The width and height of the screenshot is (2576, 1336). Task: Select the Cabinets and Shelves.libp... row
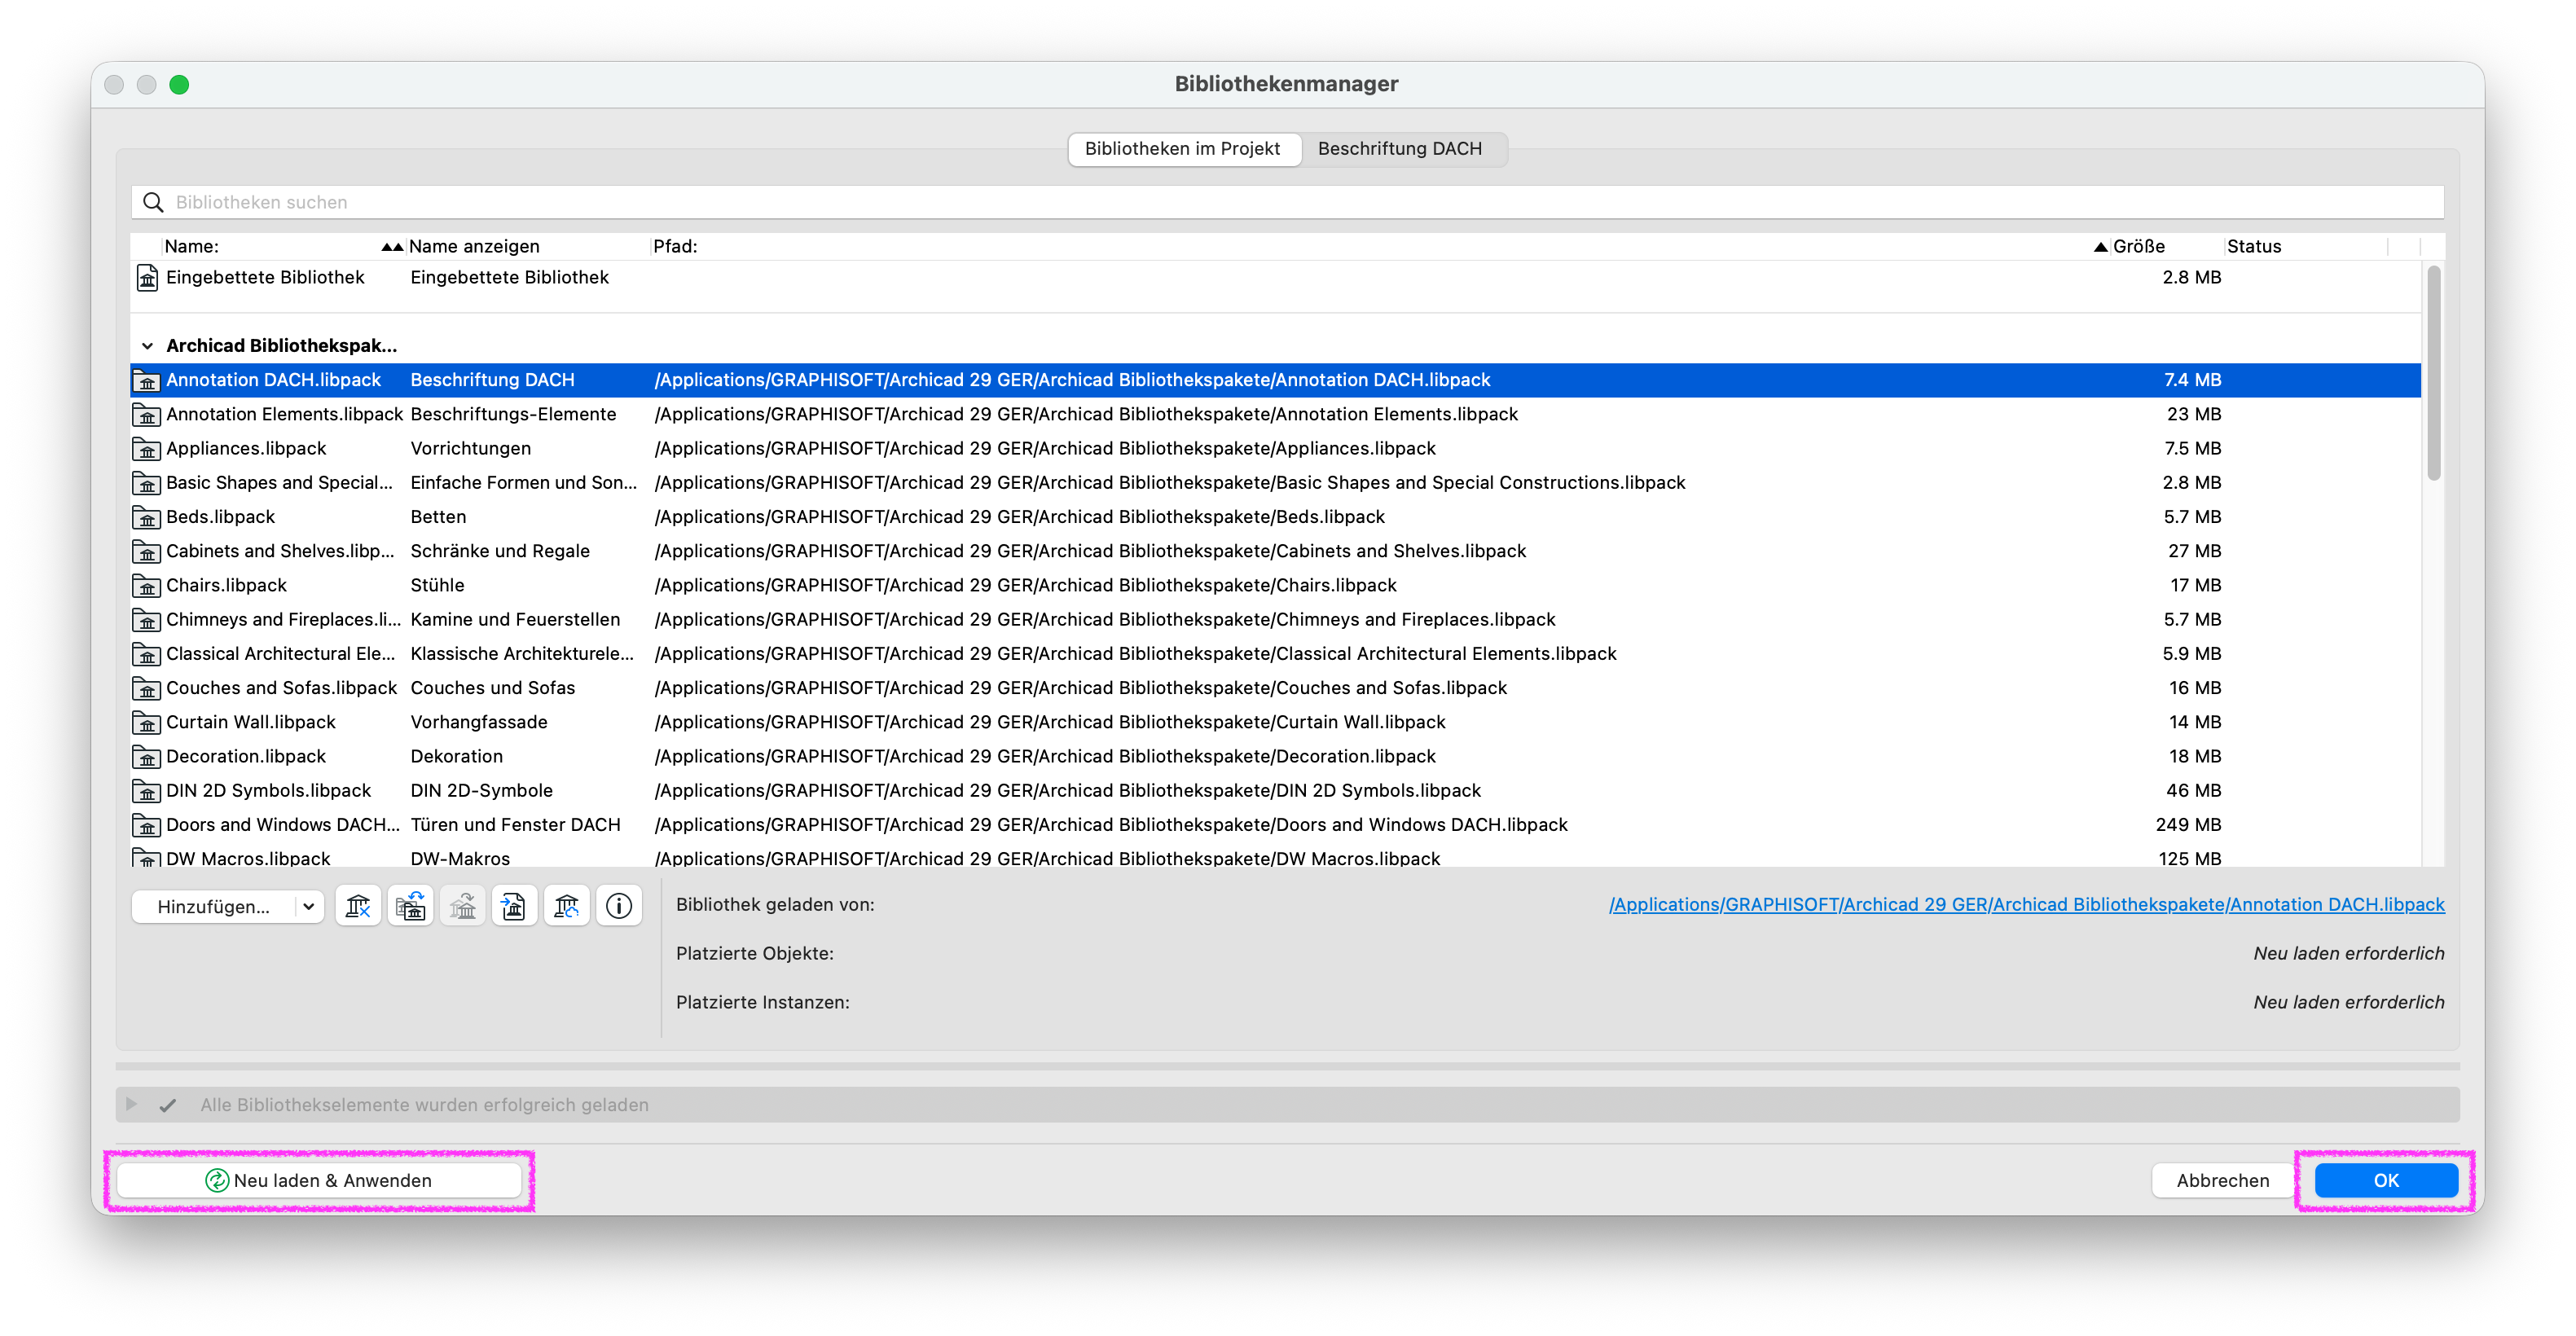(1276, 551)
